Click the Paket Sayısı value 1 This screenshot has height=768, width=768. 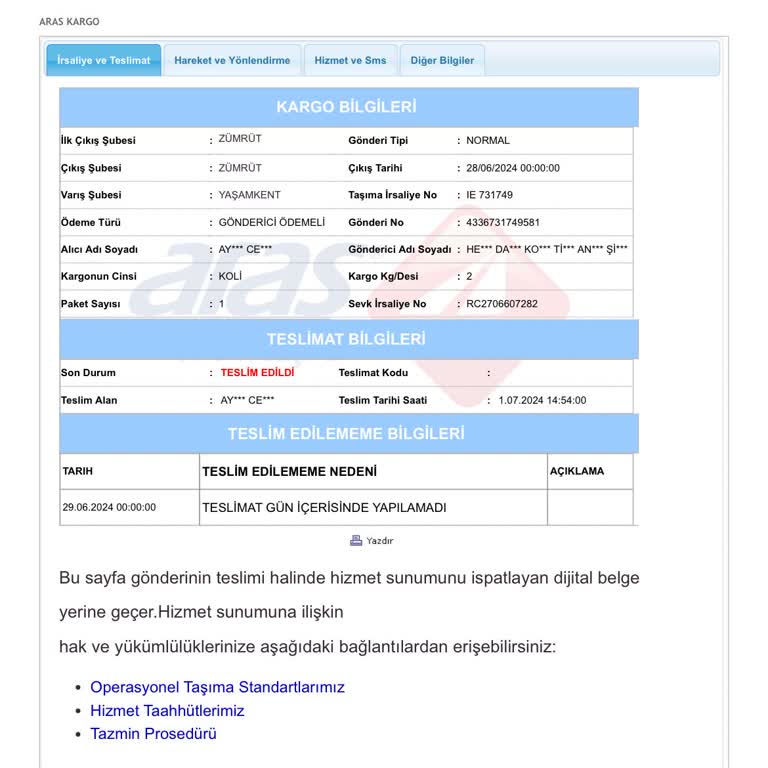(x=221, y=304)
